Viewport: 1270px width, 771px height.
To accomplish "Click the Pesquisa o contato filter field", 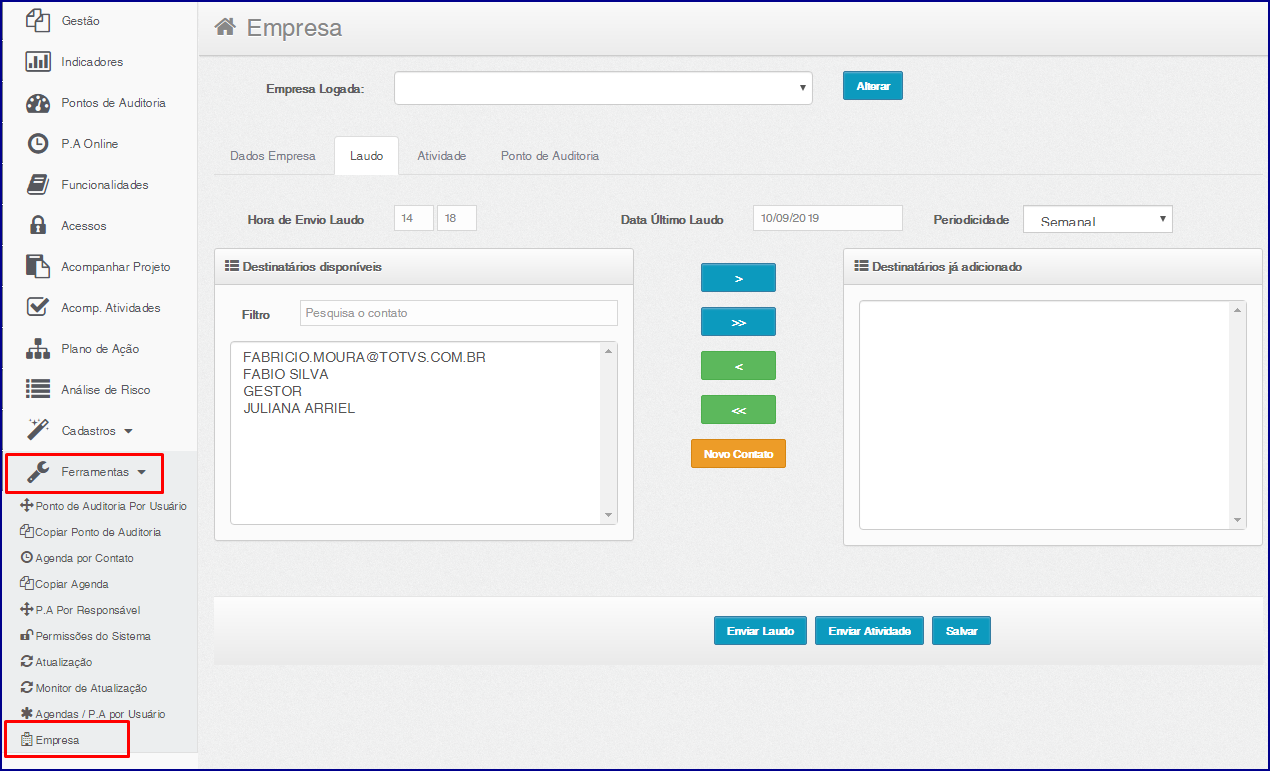I will click(x=459, y=313).
